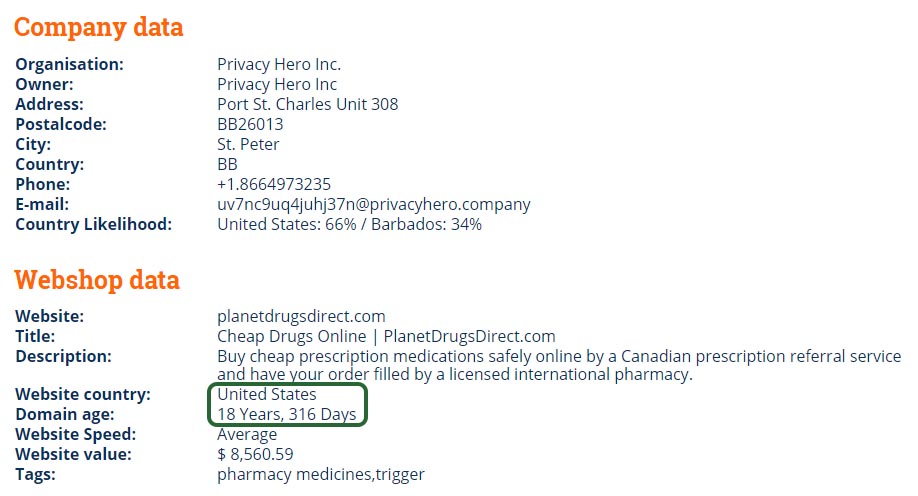Image resolution: width=918 pixels, height=496 pixels.
Task: Click the Webshop data heading
Action: (x=97, y=280)
